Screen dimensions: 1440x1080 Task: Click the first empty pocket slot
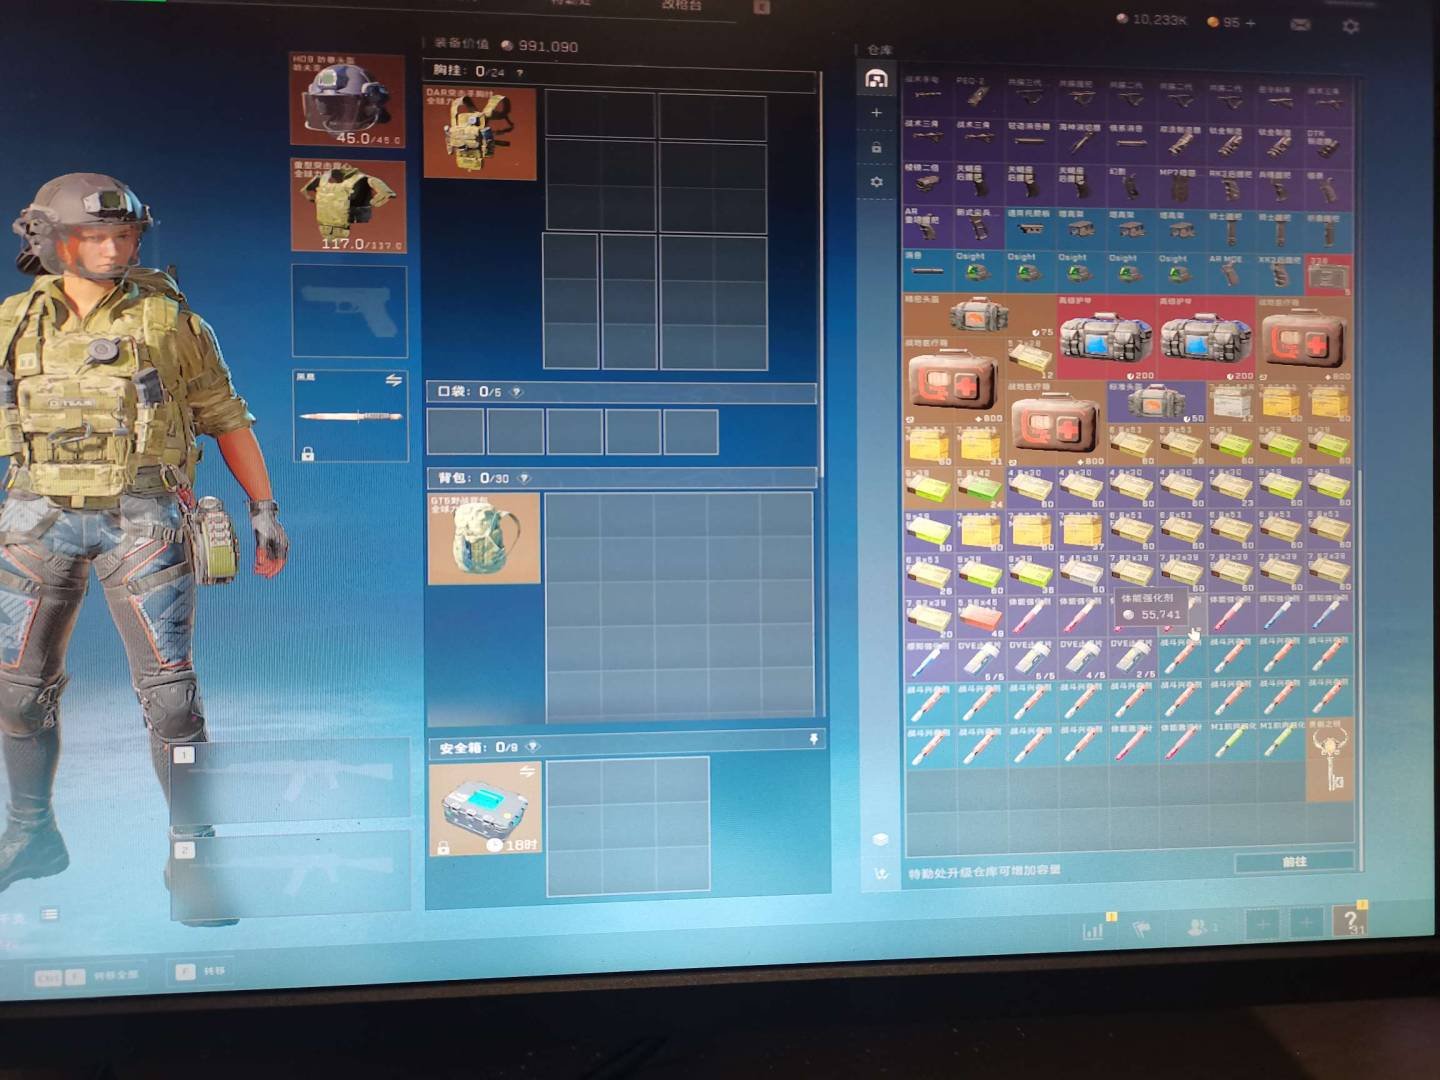click(456, 432)
